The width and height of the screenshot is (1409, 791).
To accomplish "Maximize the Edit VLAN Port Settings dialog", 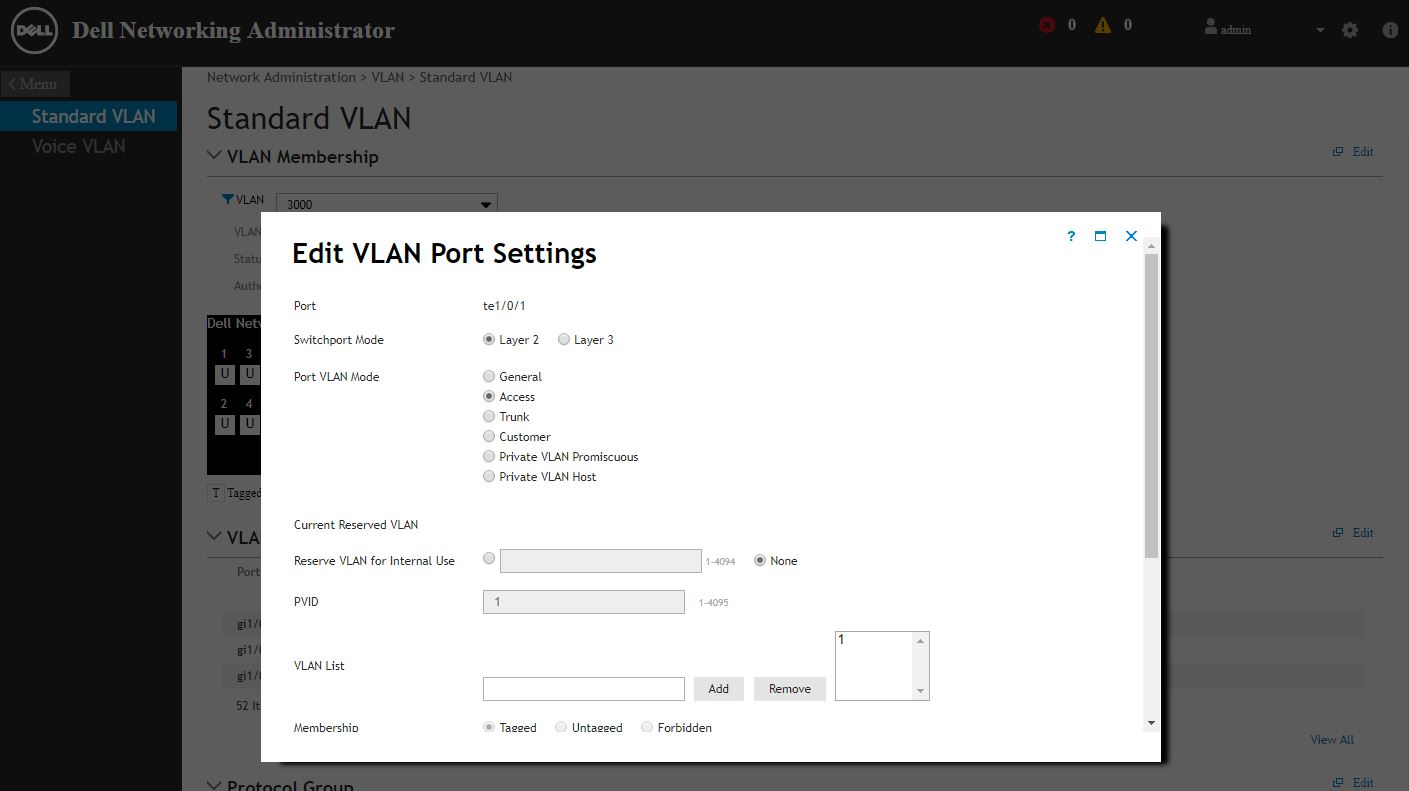I will (x=1100, y=236).
